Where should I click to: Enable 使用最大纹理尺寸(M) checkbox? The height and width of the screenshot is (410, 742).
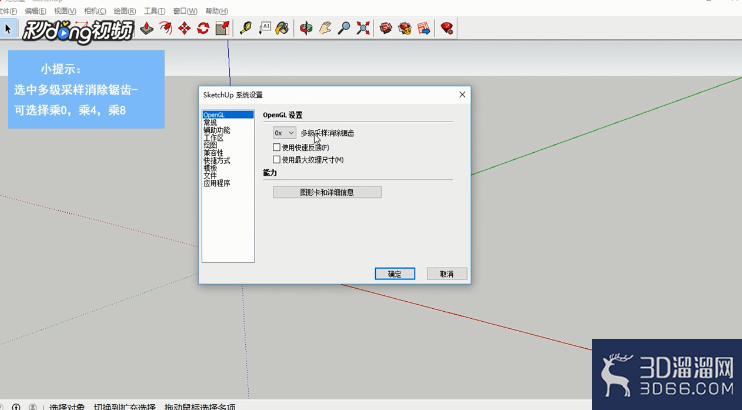click(x=277, y=160)
